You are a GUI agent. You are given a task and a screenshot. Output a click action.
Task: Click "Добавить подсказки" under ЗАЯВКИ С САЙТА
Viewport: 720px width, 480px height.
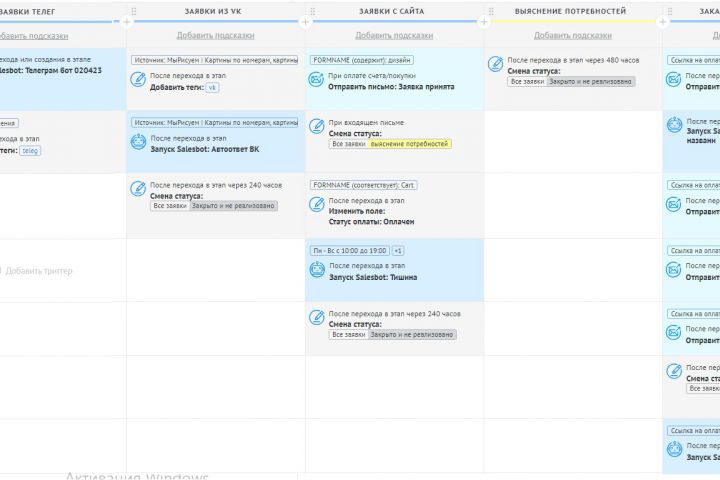click(394, 35)
